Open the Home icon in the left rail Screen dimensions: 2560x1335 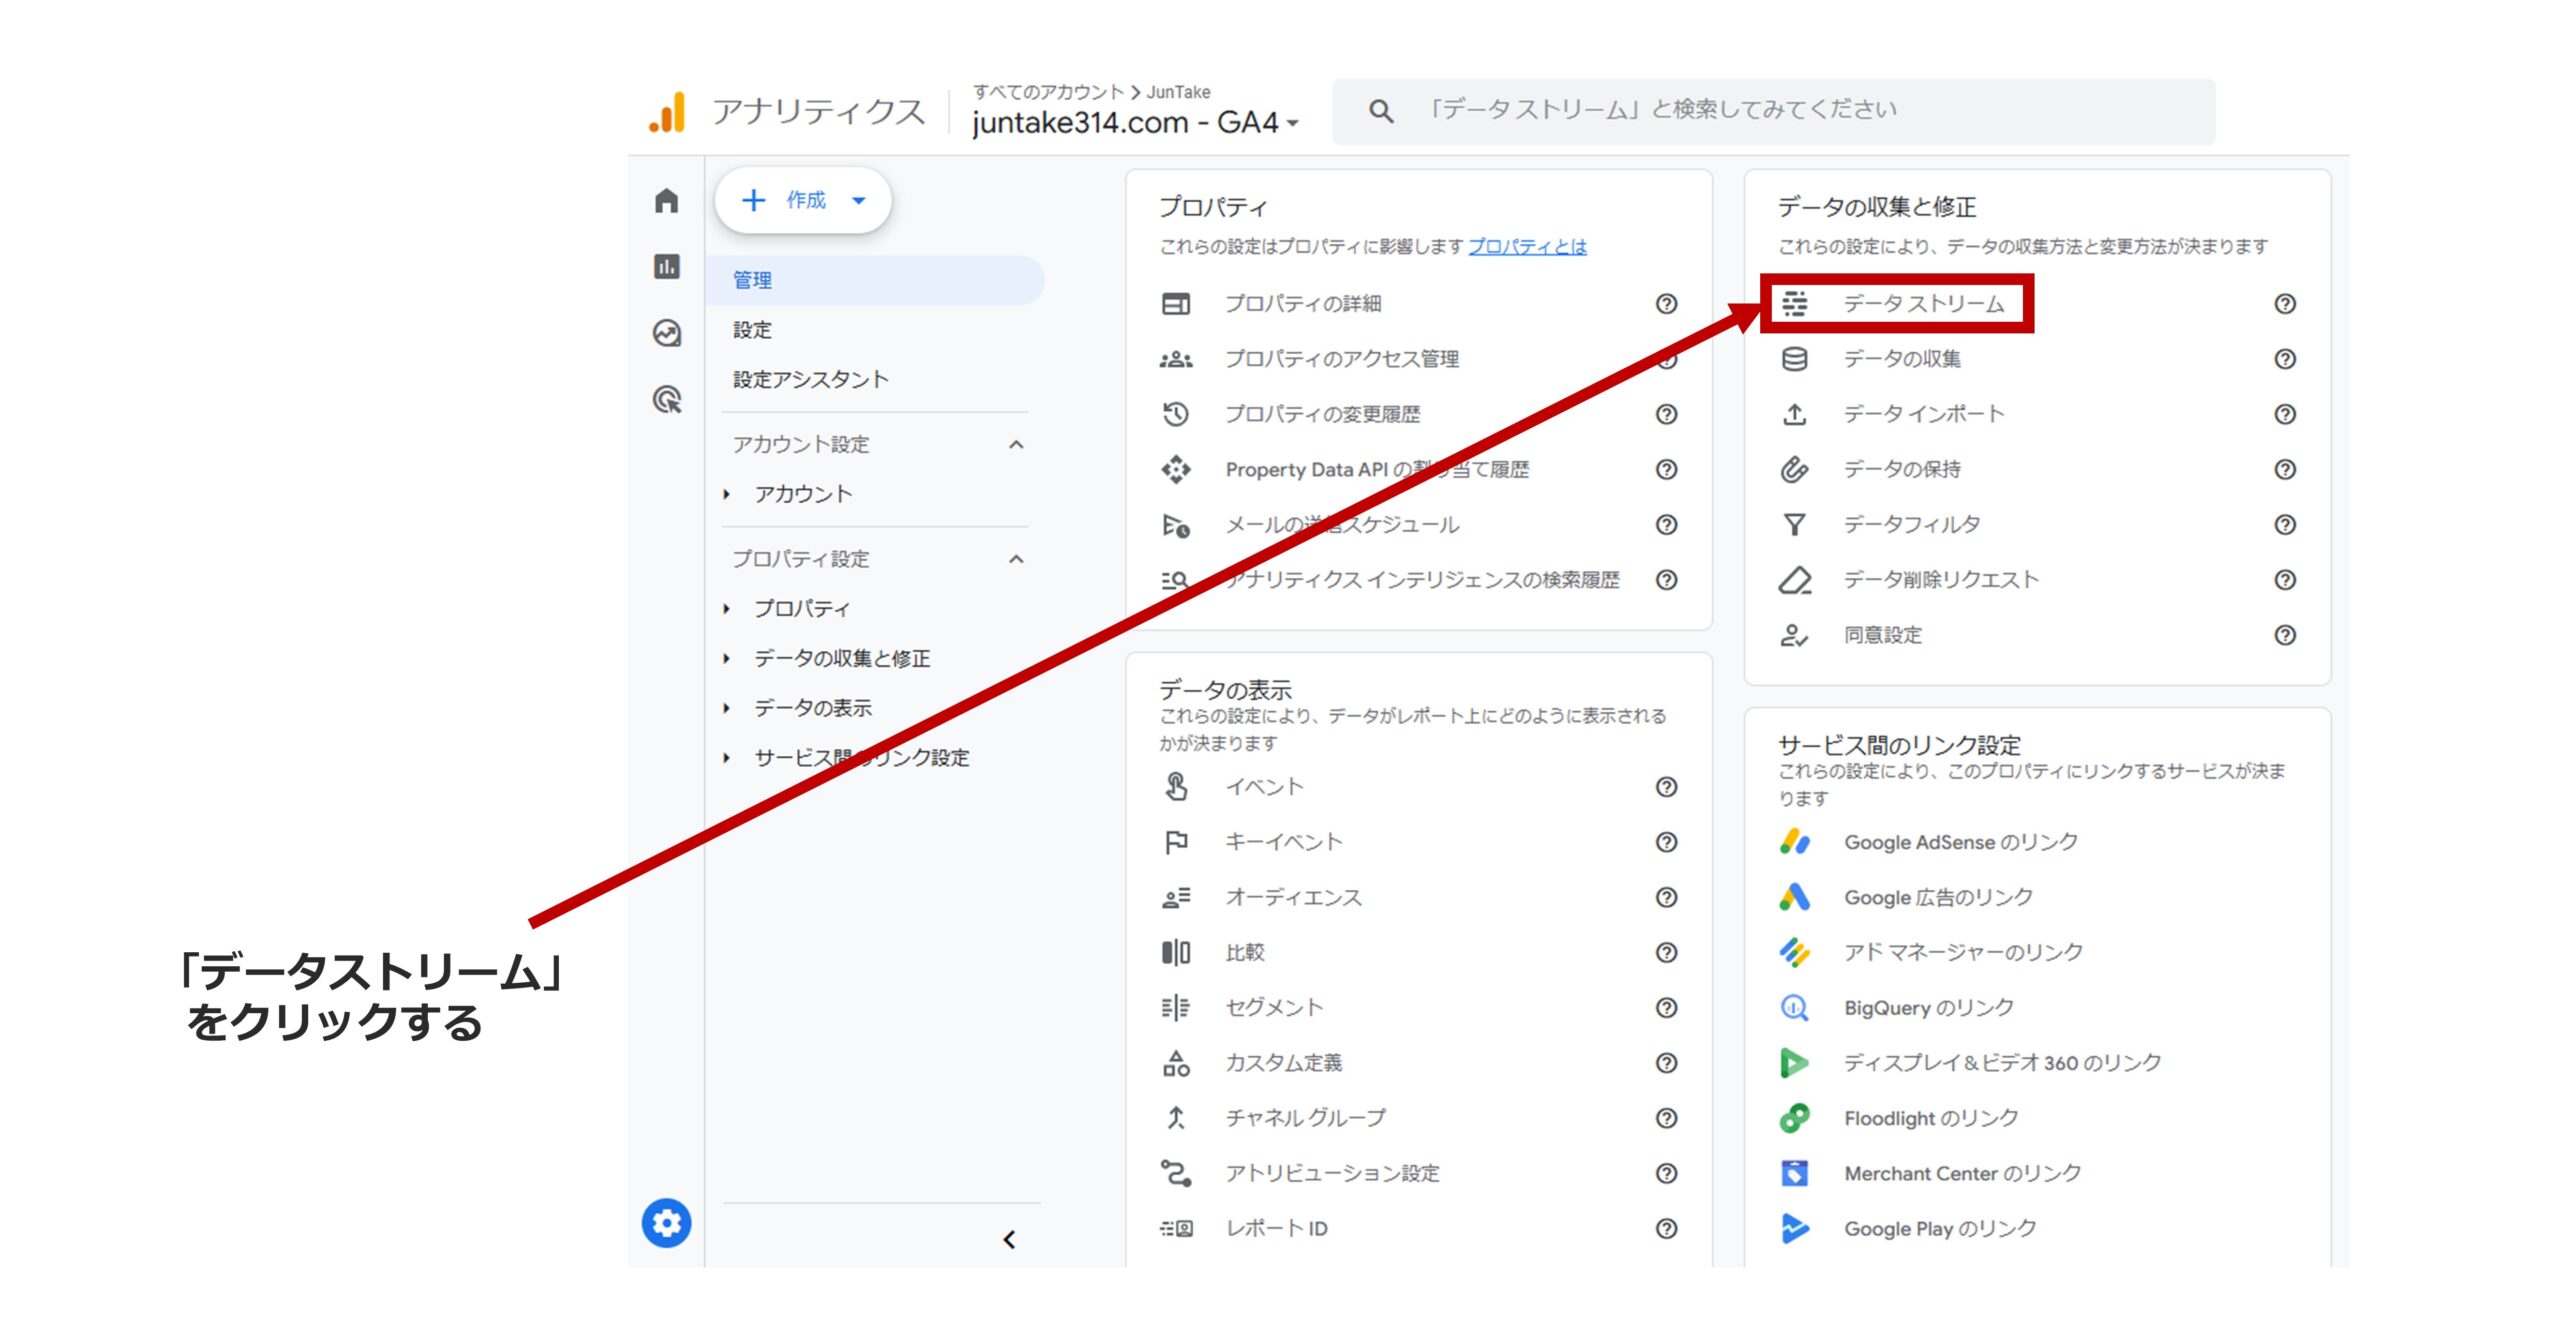(666, 201)
